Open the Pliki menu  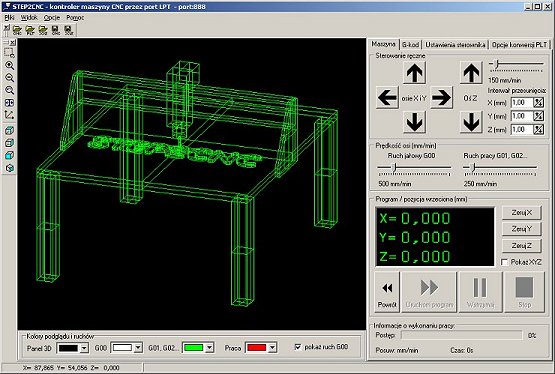[x=10, y=17]
